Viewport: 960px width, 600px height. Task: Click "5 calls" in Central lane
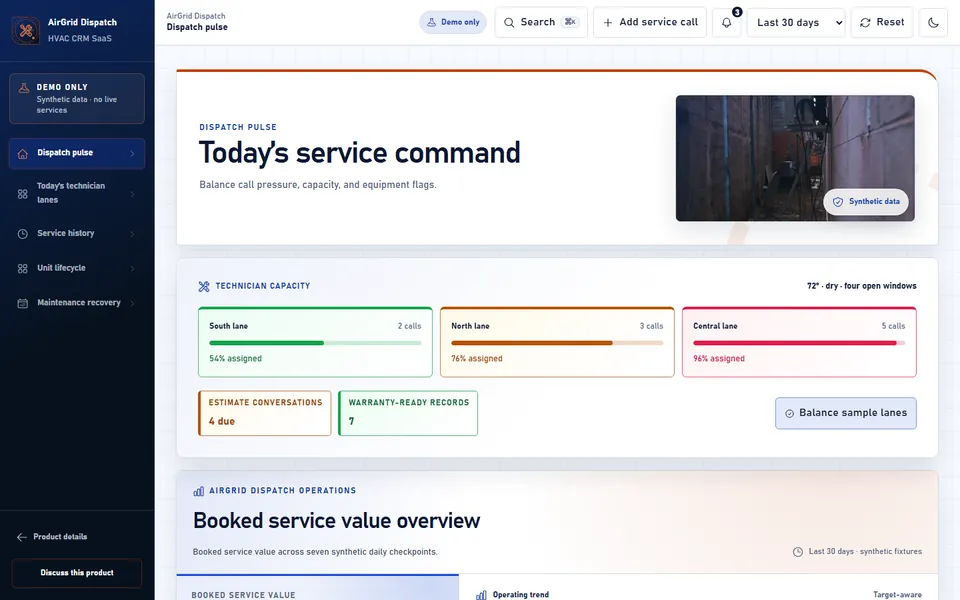pos(893,326)
